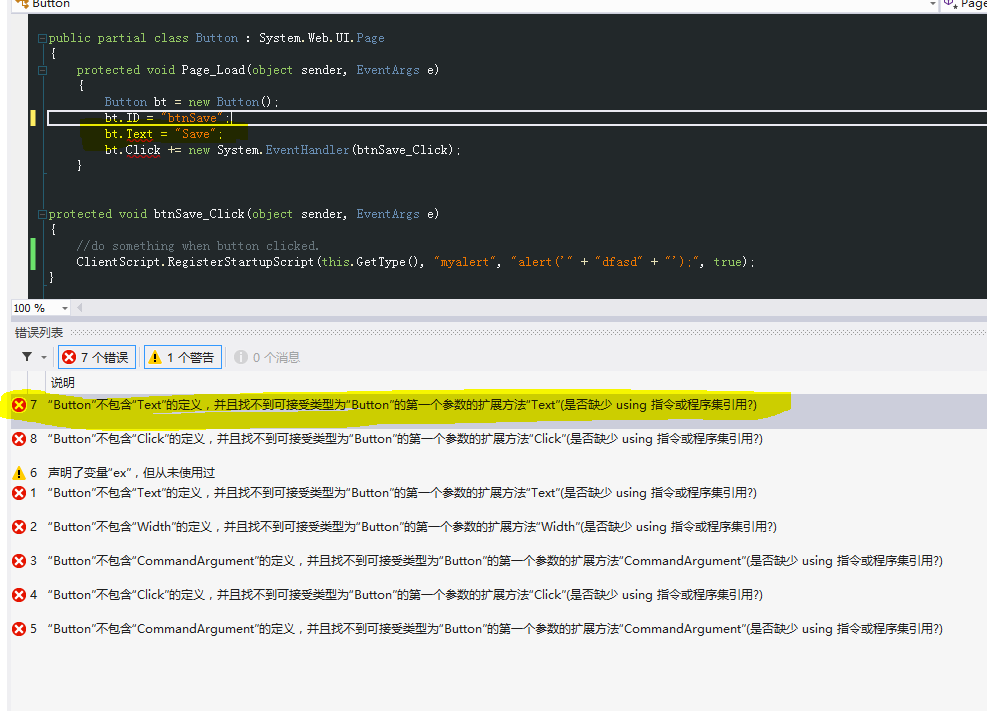Screen dimensions: 987x711
Task: Click the //do something when button clicked comment
Action: [x=198, y=247]
